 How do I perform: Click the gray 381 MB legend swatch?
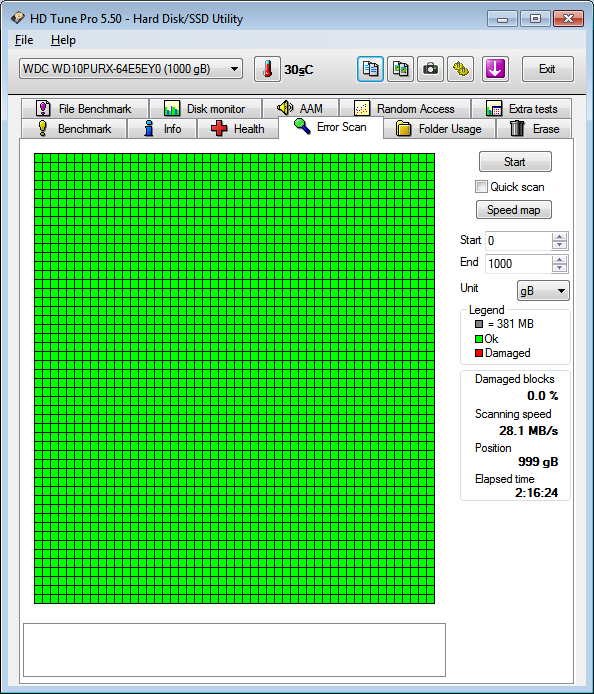478,324
